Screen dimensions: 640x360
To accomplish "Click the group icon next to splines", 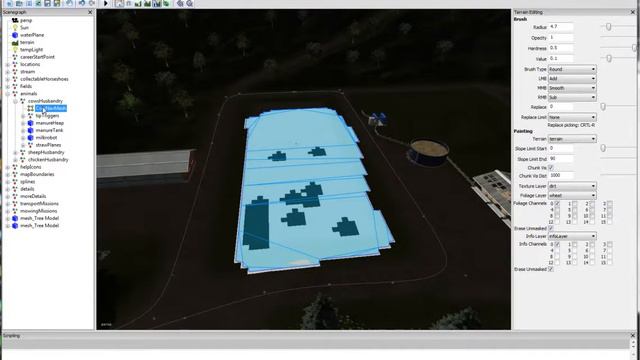I will coord(15,182).
